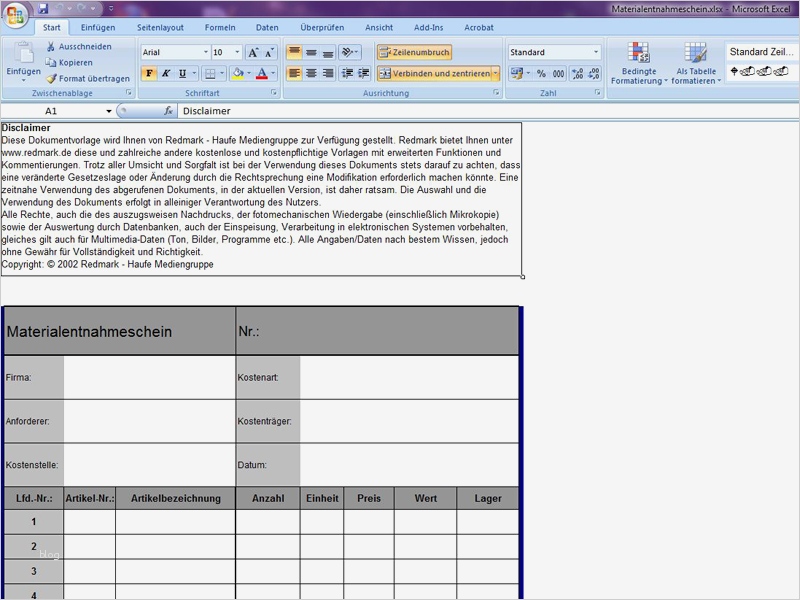Open the Arial font name dropdown
800x600 pixels.
pyautogui.click(x=206, y=52)
